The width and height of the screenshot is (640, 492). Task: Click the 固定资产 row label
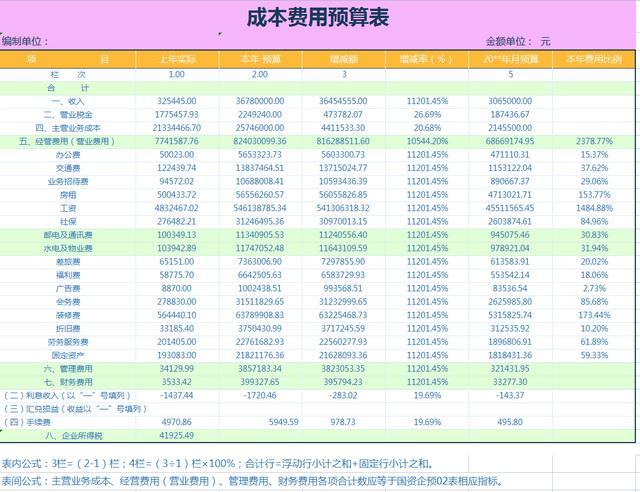68,356
